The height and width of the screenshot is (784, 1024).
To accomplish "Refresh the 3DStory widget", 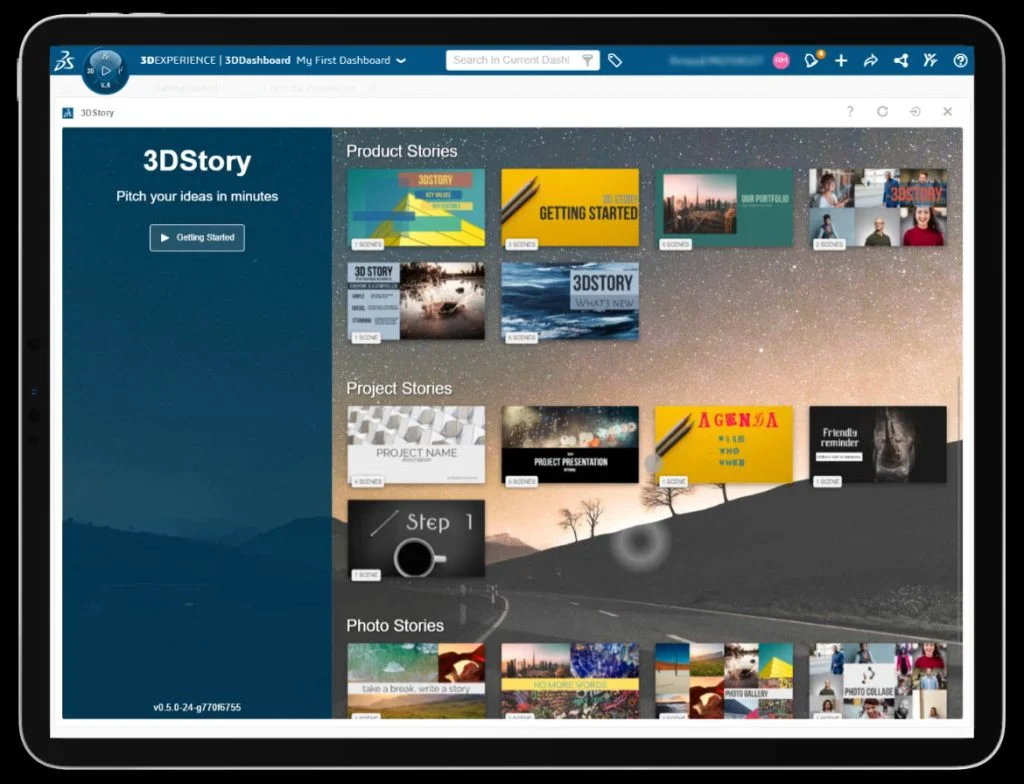I will (882, 112).
